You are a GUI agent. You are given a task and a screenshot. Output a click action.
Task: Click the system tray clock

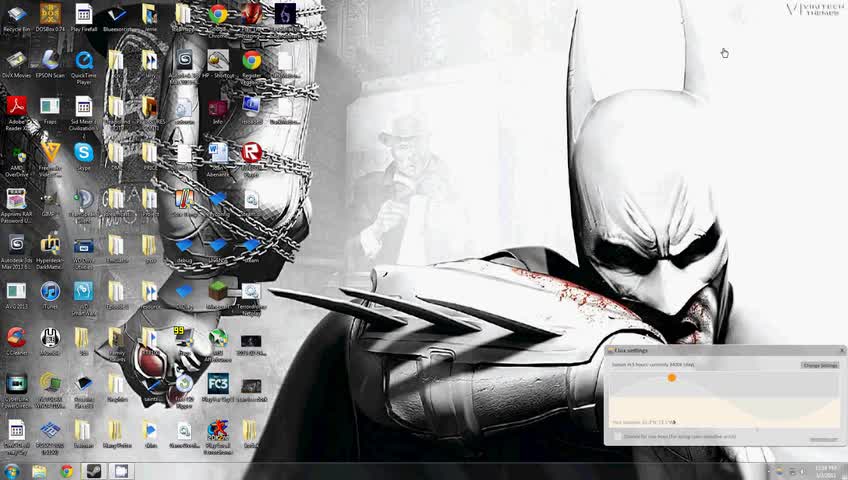(x=825, y=471)
